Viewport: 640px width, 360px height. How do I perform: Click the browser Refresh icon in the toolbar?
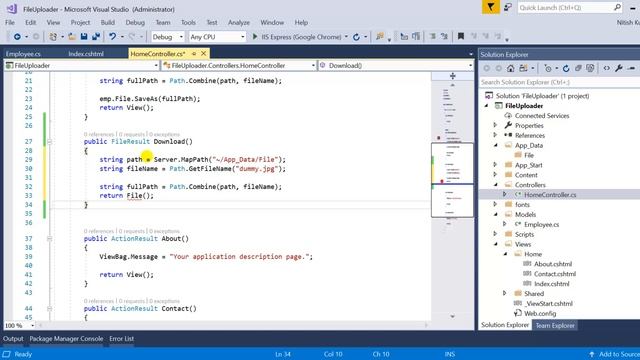(356, 37)
